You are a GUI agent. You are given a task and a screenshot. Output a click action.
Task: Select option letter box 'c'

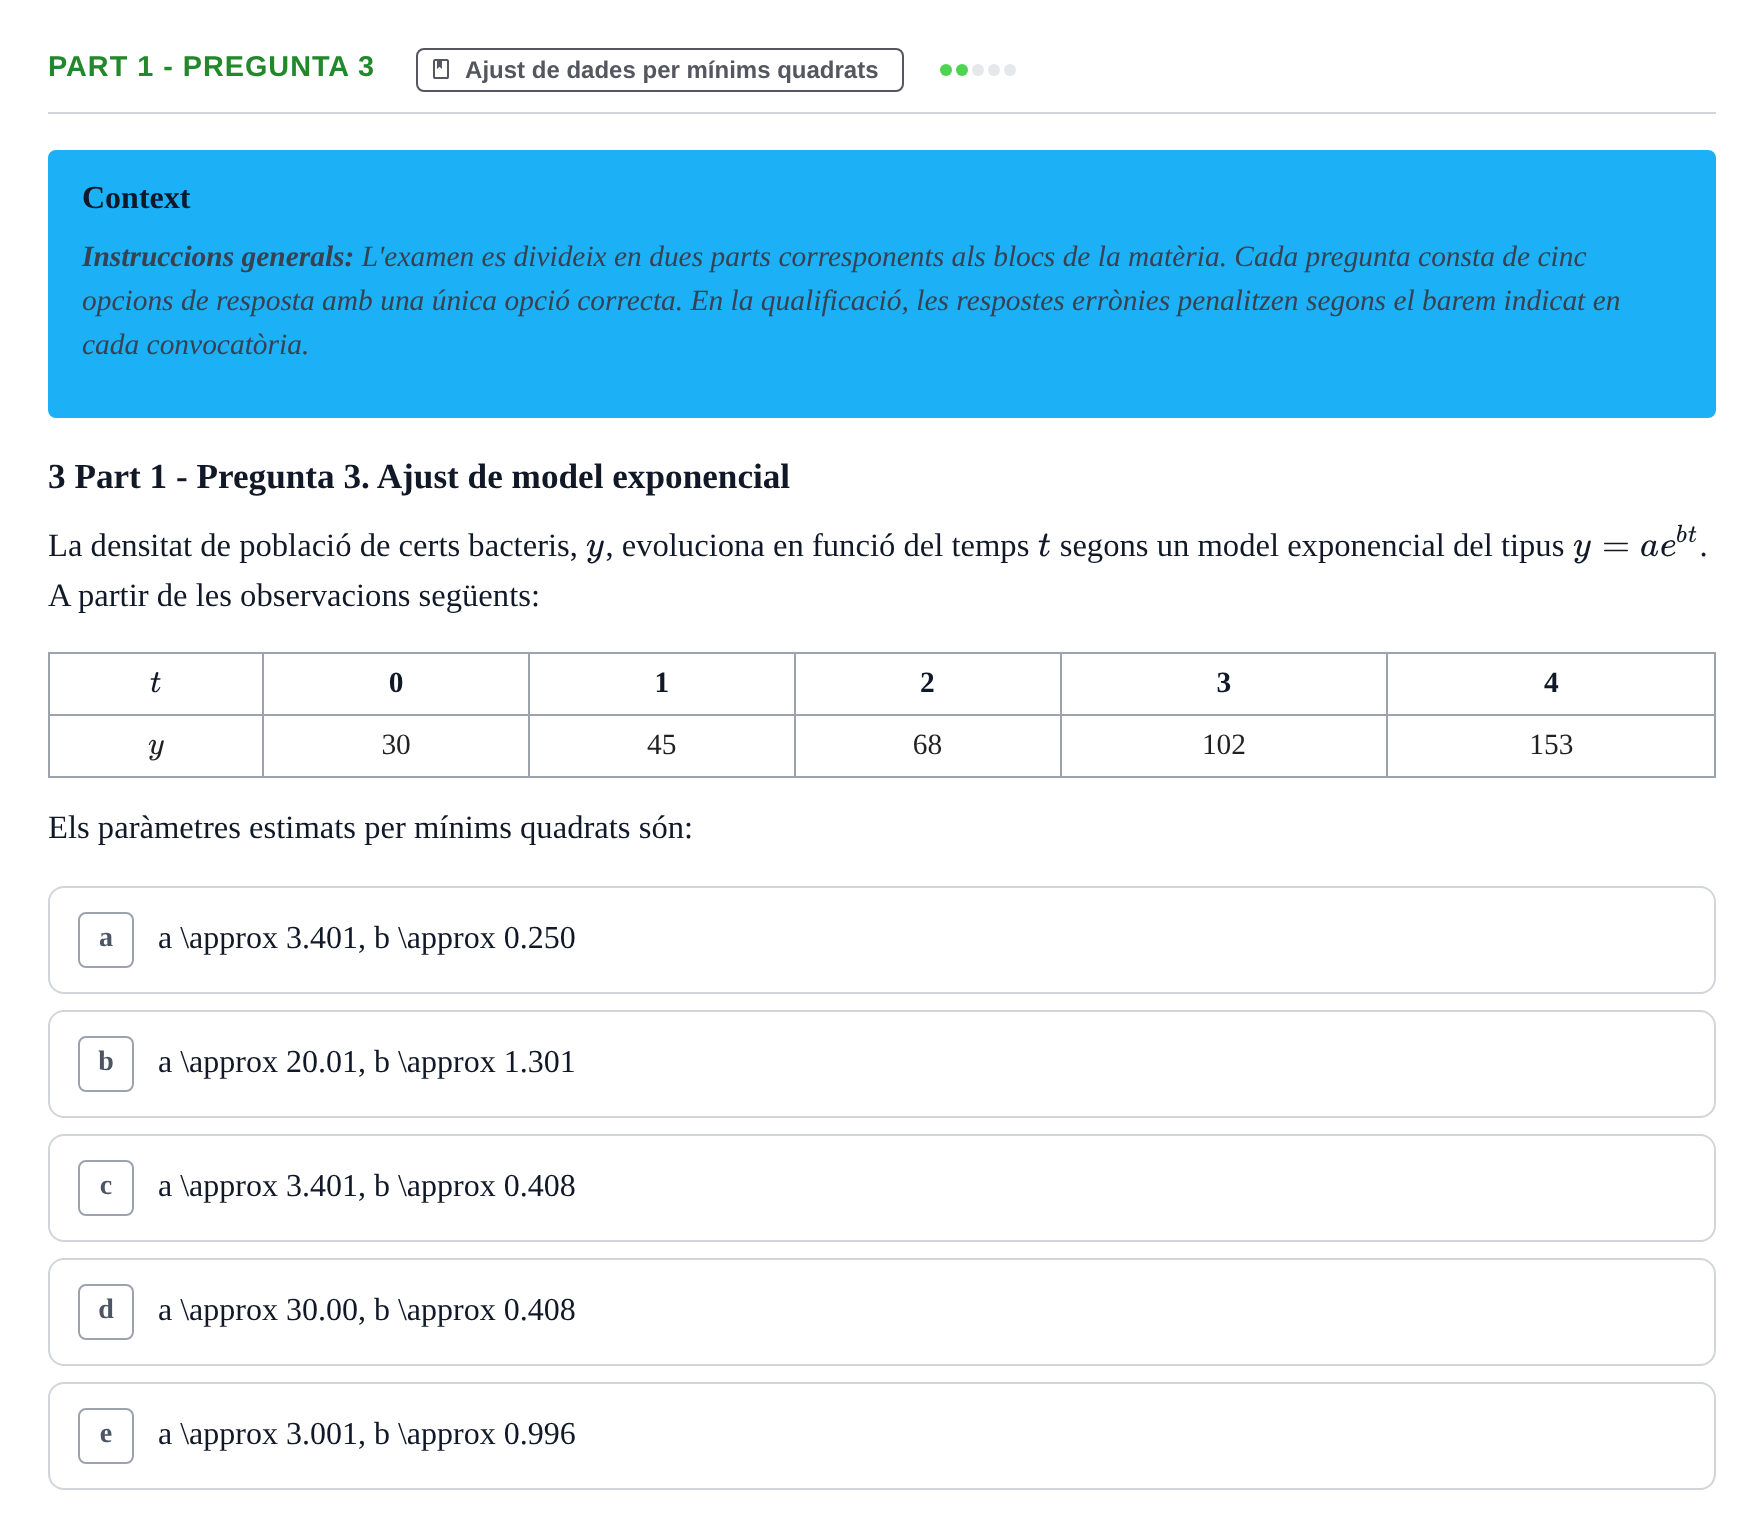(x=106, y=1188)
